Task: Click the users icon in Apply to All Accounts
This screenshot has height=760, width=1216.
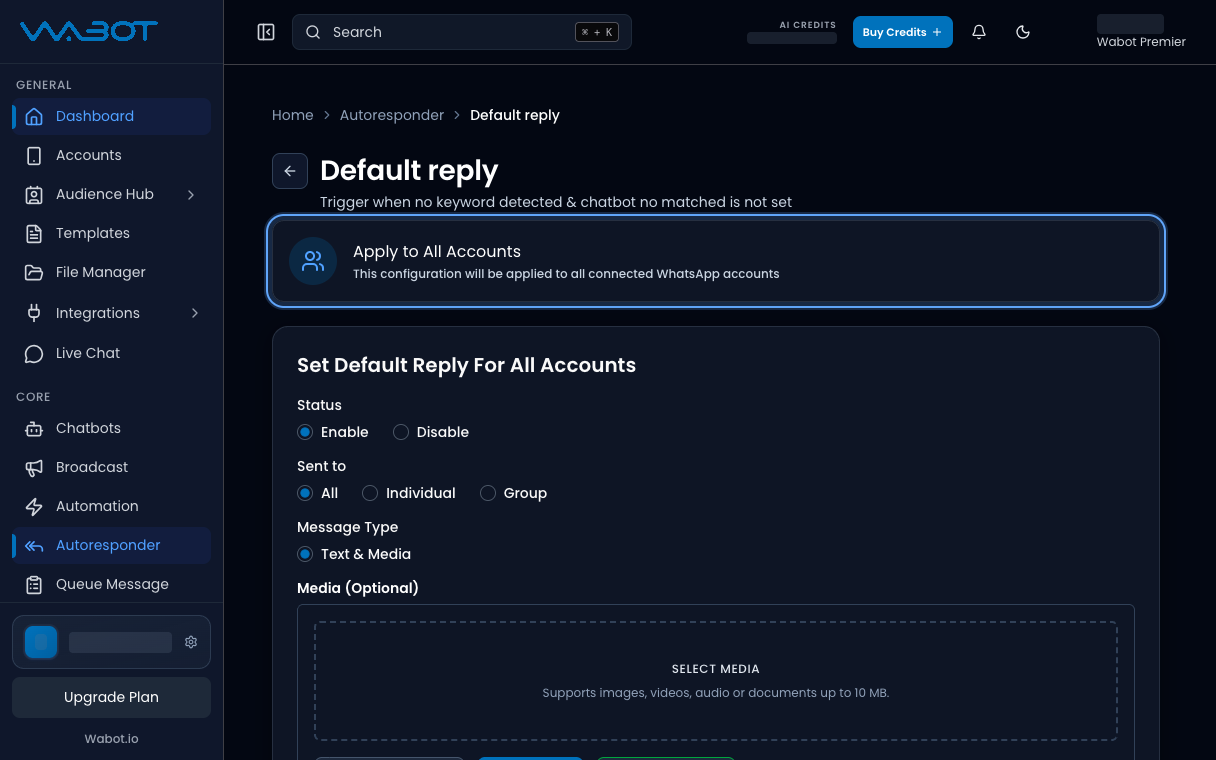Action: pos(313,261)
